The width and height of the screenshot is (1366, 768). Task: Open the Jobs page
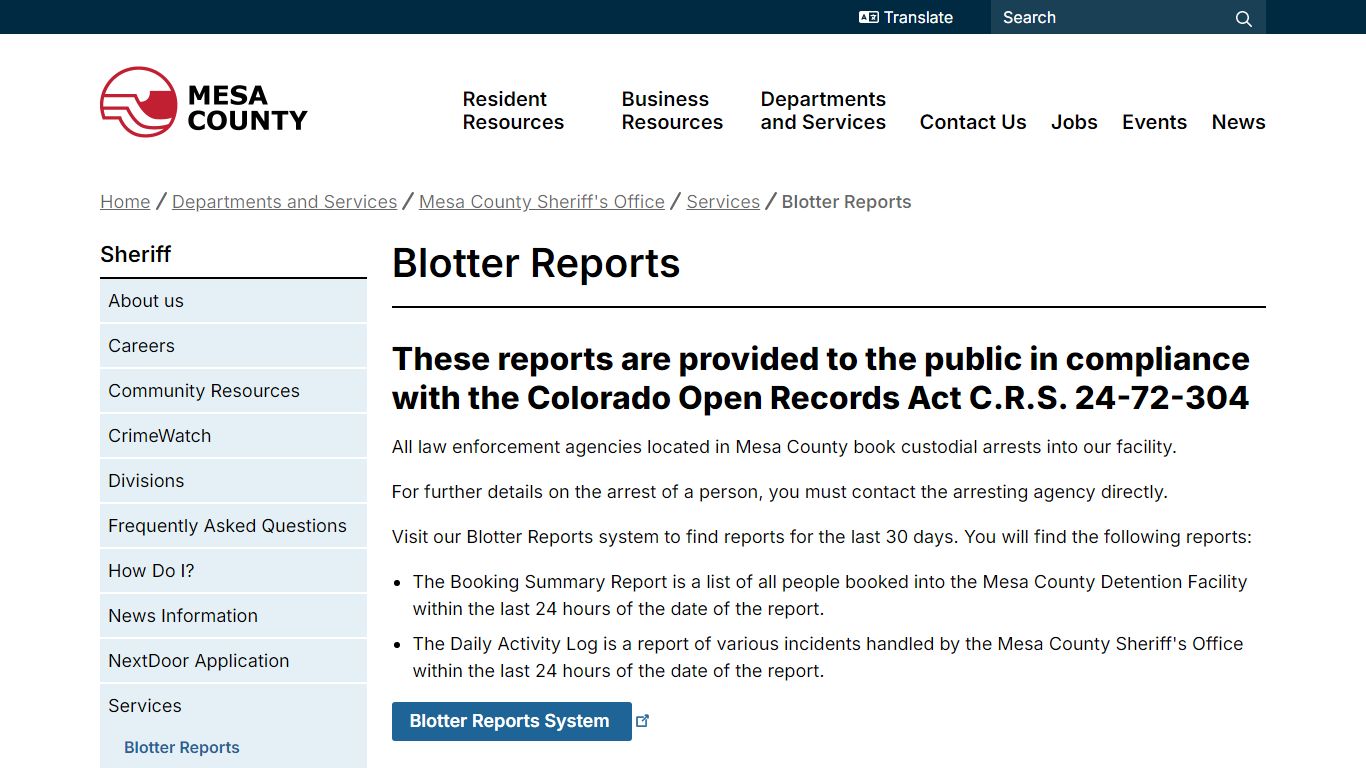[1074, 122]
